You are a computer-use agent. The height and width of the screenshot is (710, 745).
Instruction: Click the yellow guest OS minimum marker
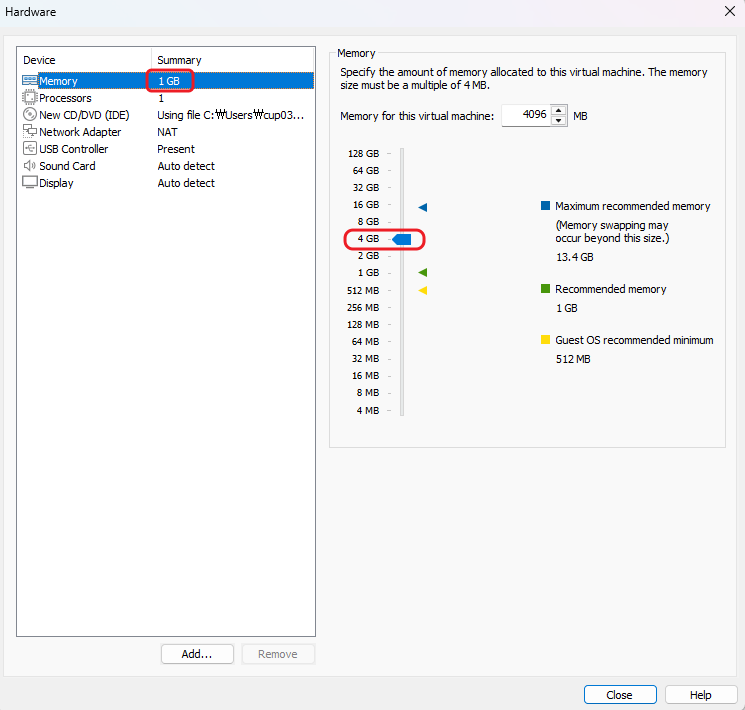(422, 290)
